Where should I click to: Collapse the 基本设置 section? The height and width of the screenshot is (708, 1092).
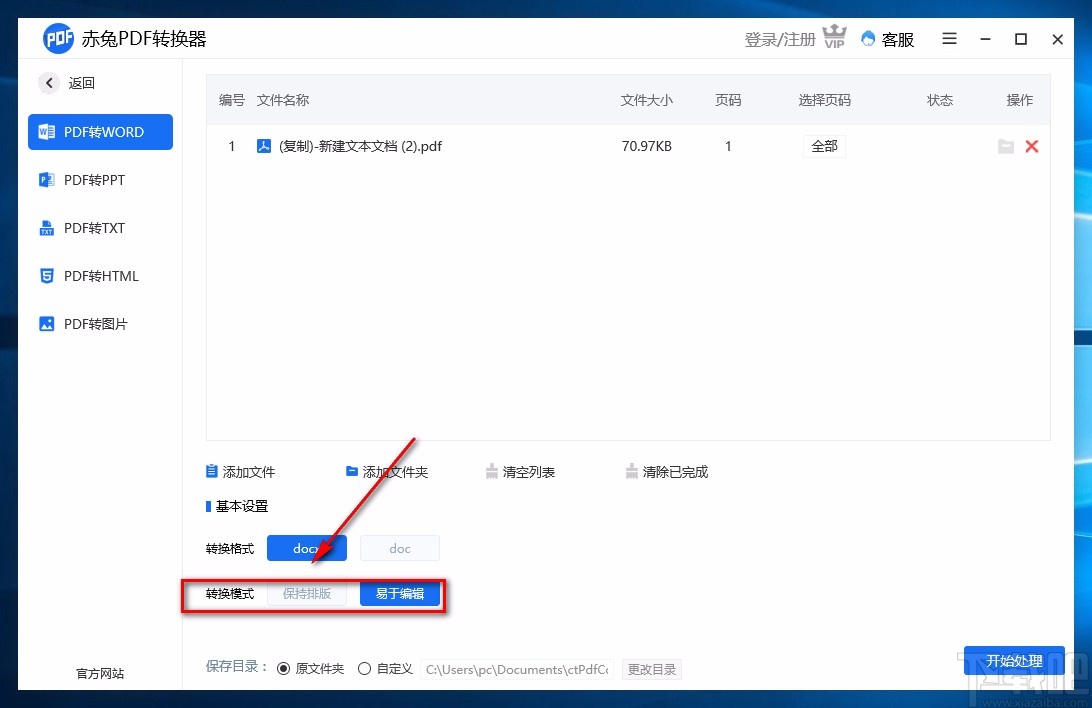(236, 506)
